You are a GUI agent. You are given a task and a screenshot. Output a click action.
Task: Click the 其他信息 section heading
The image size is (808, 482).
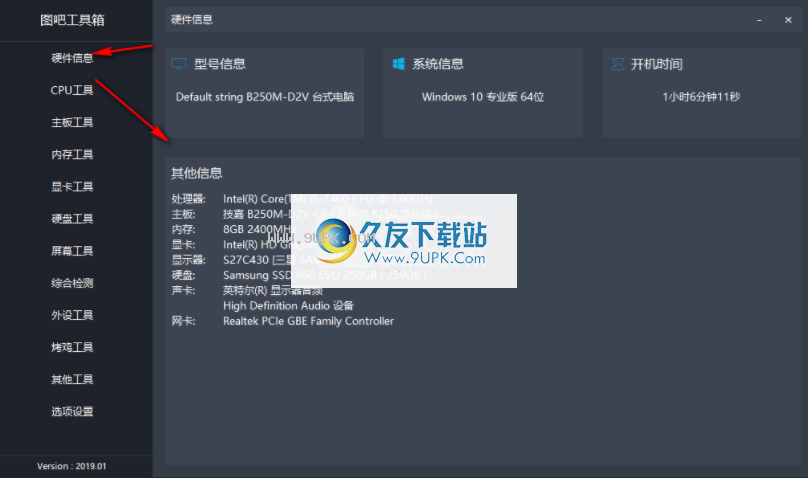coord(197,173)
